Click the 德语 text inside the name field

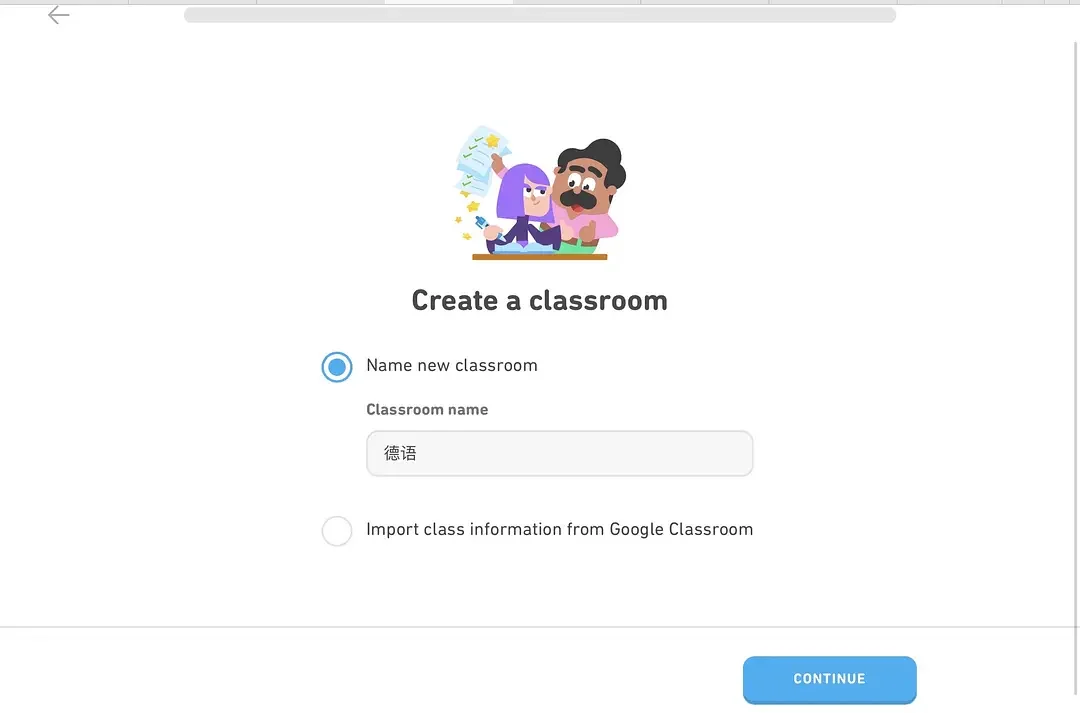click(x=400, y=453)
